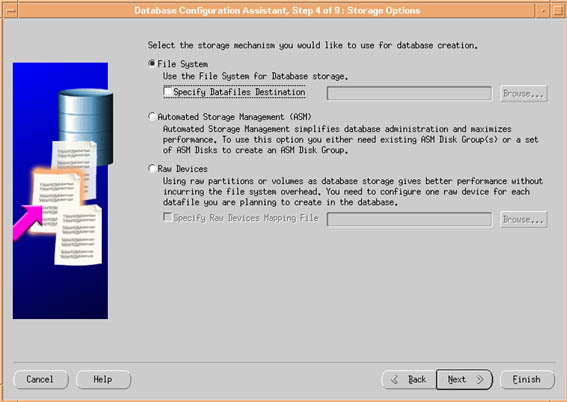Select the File System radio button
This screenshot has height=402, width=567.
(152, 64)
